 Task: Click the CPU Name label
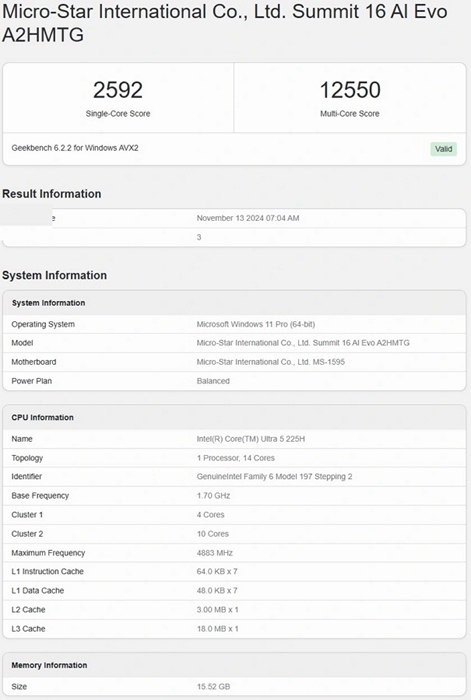pyautogui.click(x=22, y=439)
